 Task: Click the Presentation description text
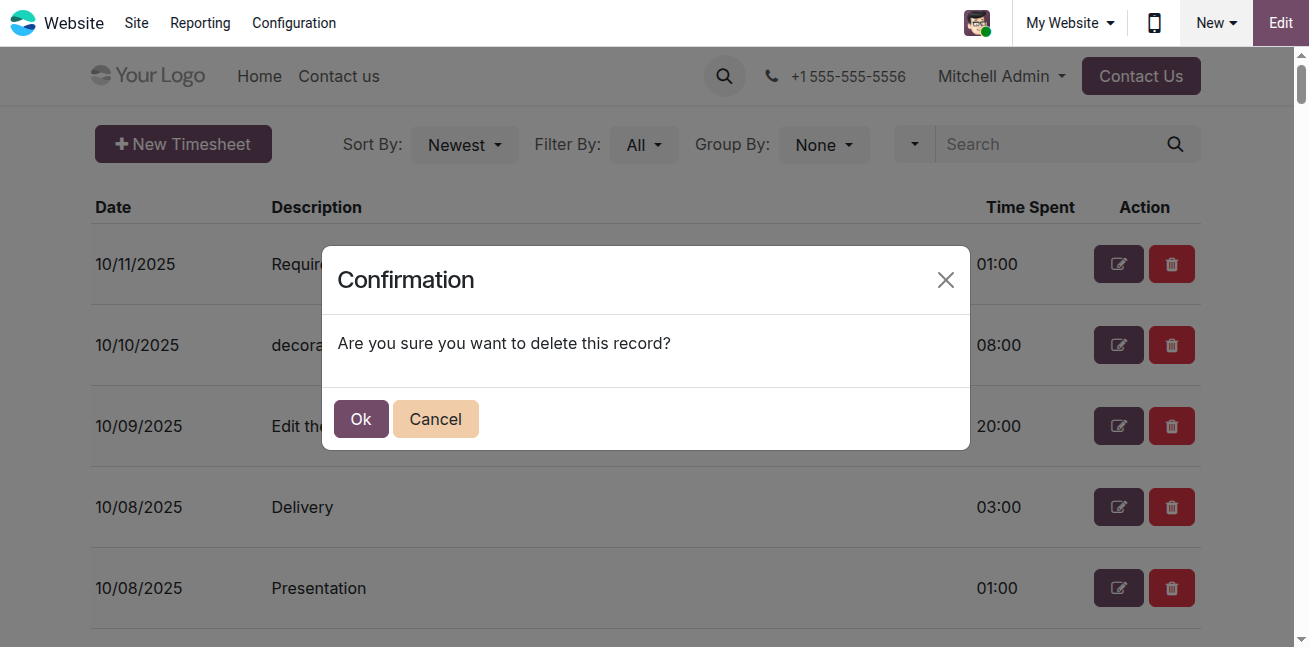point(319,588)
